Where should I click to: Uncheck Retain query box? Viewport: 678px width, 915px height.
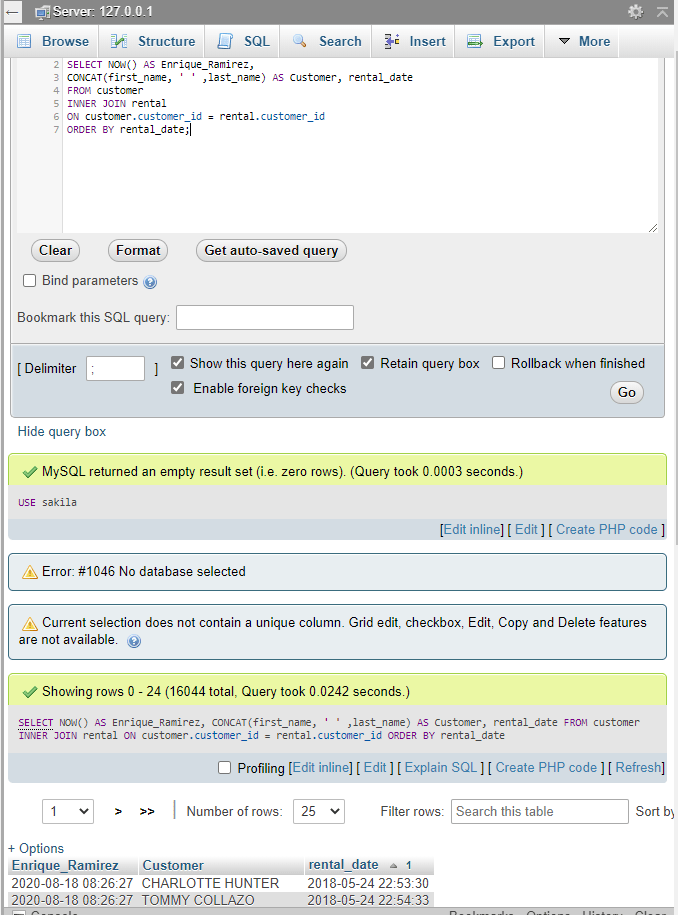367,363
